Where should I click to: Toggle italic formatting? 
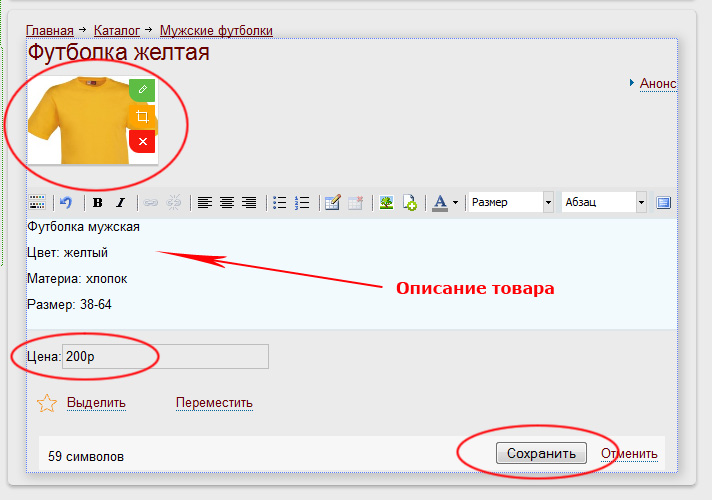coord(120,203)
